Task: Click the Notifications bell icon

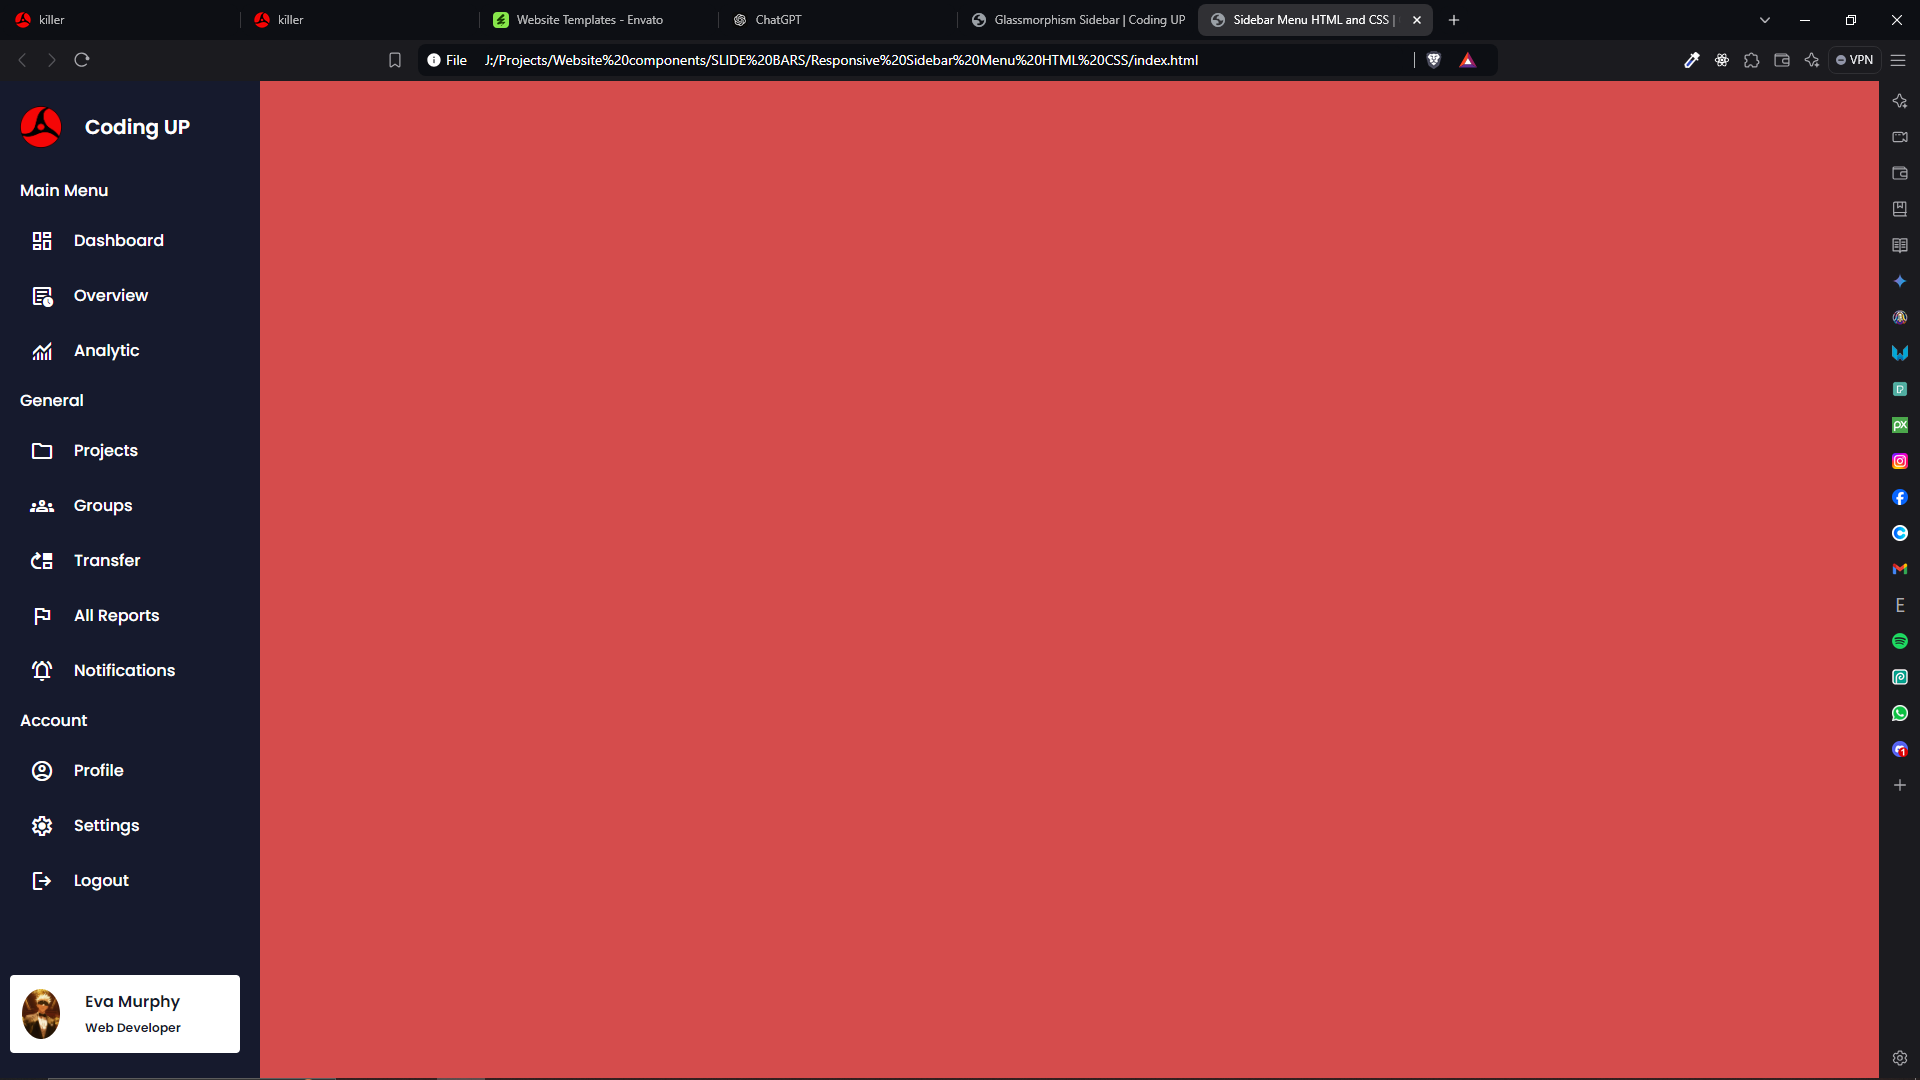Action: tap(42, 671)
